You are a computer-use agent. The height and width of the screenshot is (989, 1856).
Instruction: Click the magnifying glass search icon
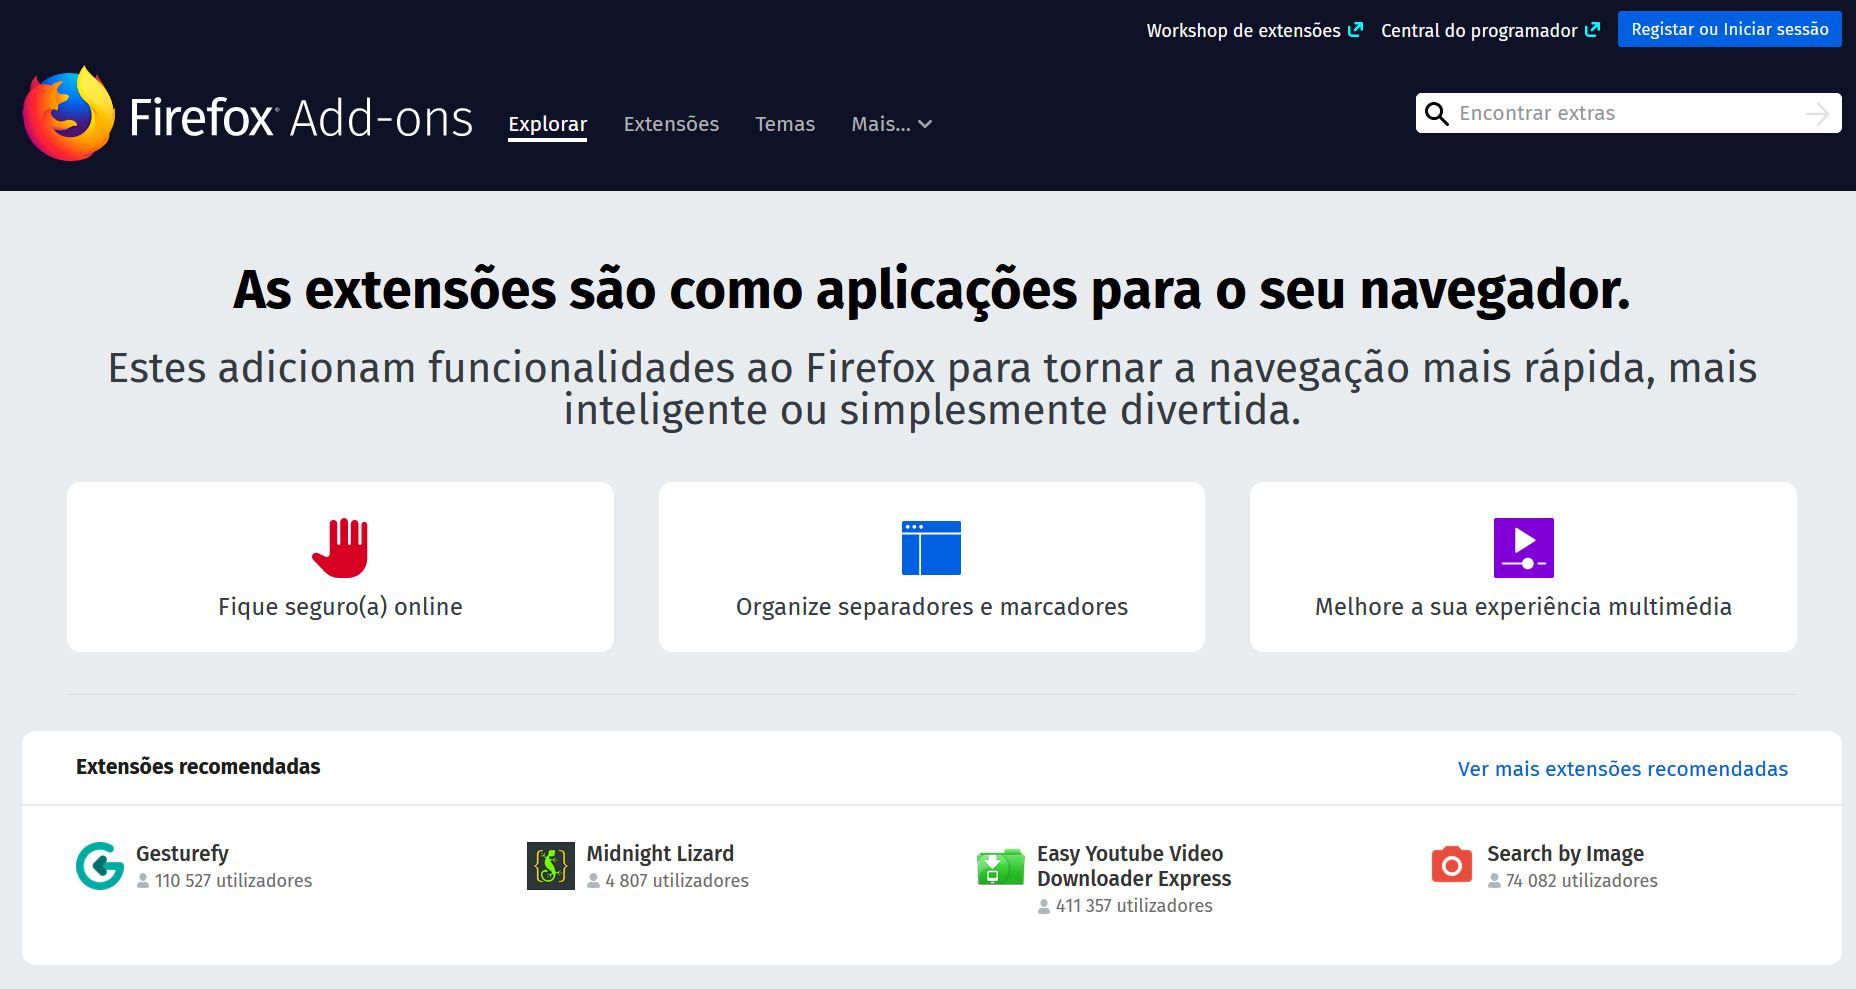(1436, 114)
